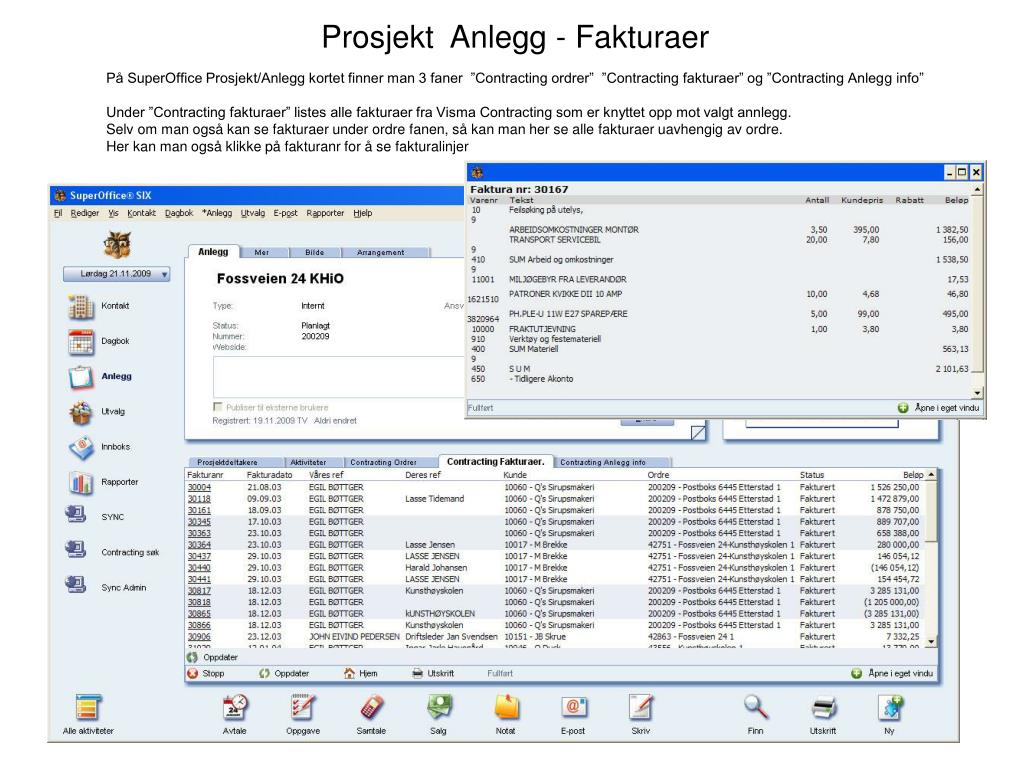This screenshot has height=768, width=1024.
Task: Toggle Publiser til eksterne brukere checkbox
Action: (217, 407)
